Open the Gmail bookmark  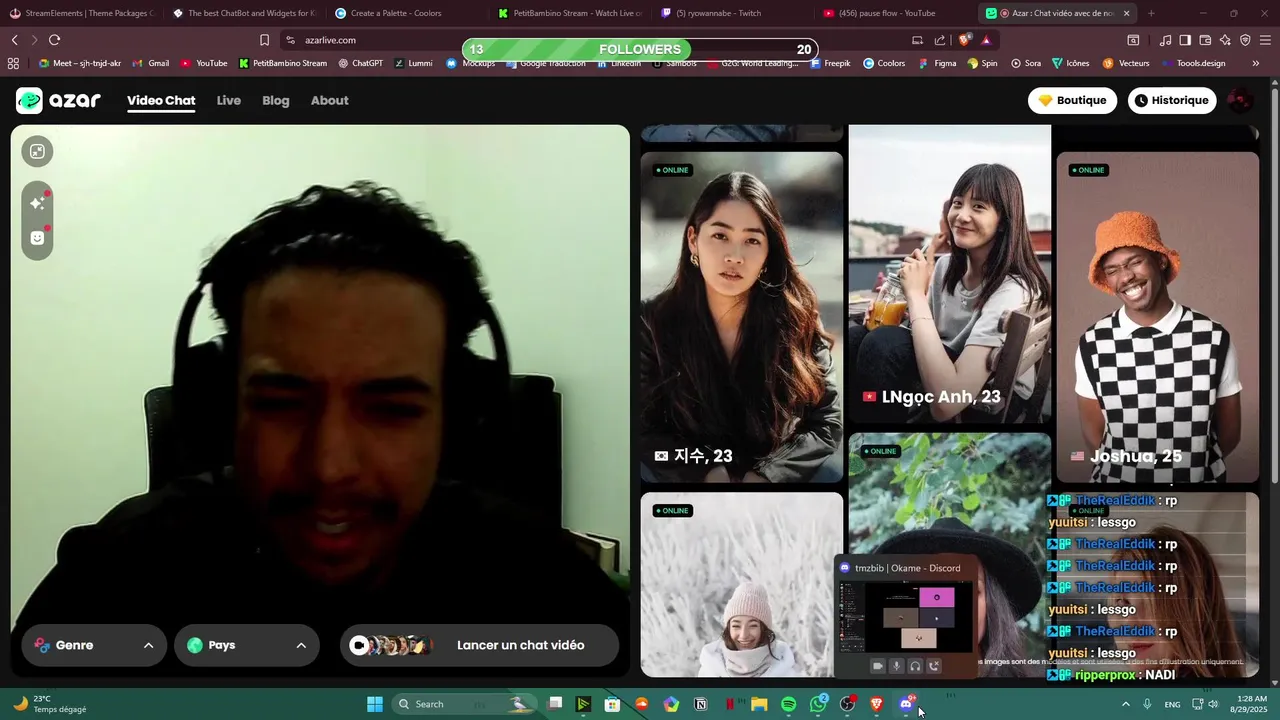click(x=150, y=63)
